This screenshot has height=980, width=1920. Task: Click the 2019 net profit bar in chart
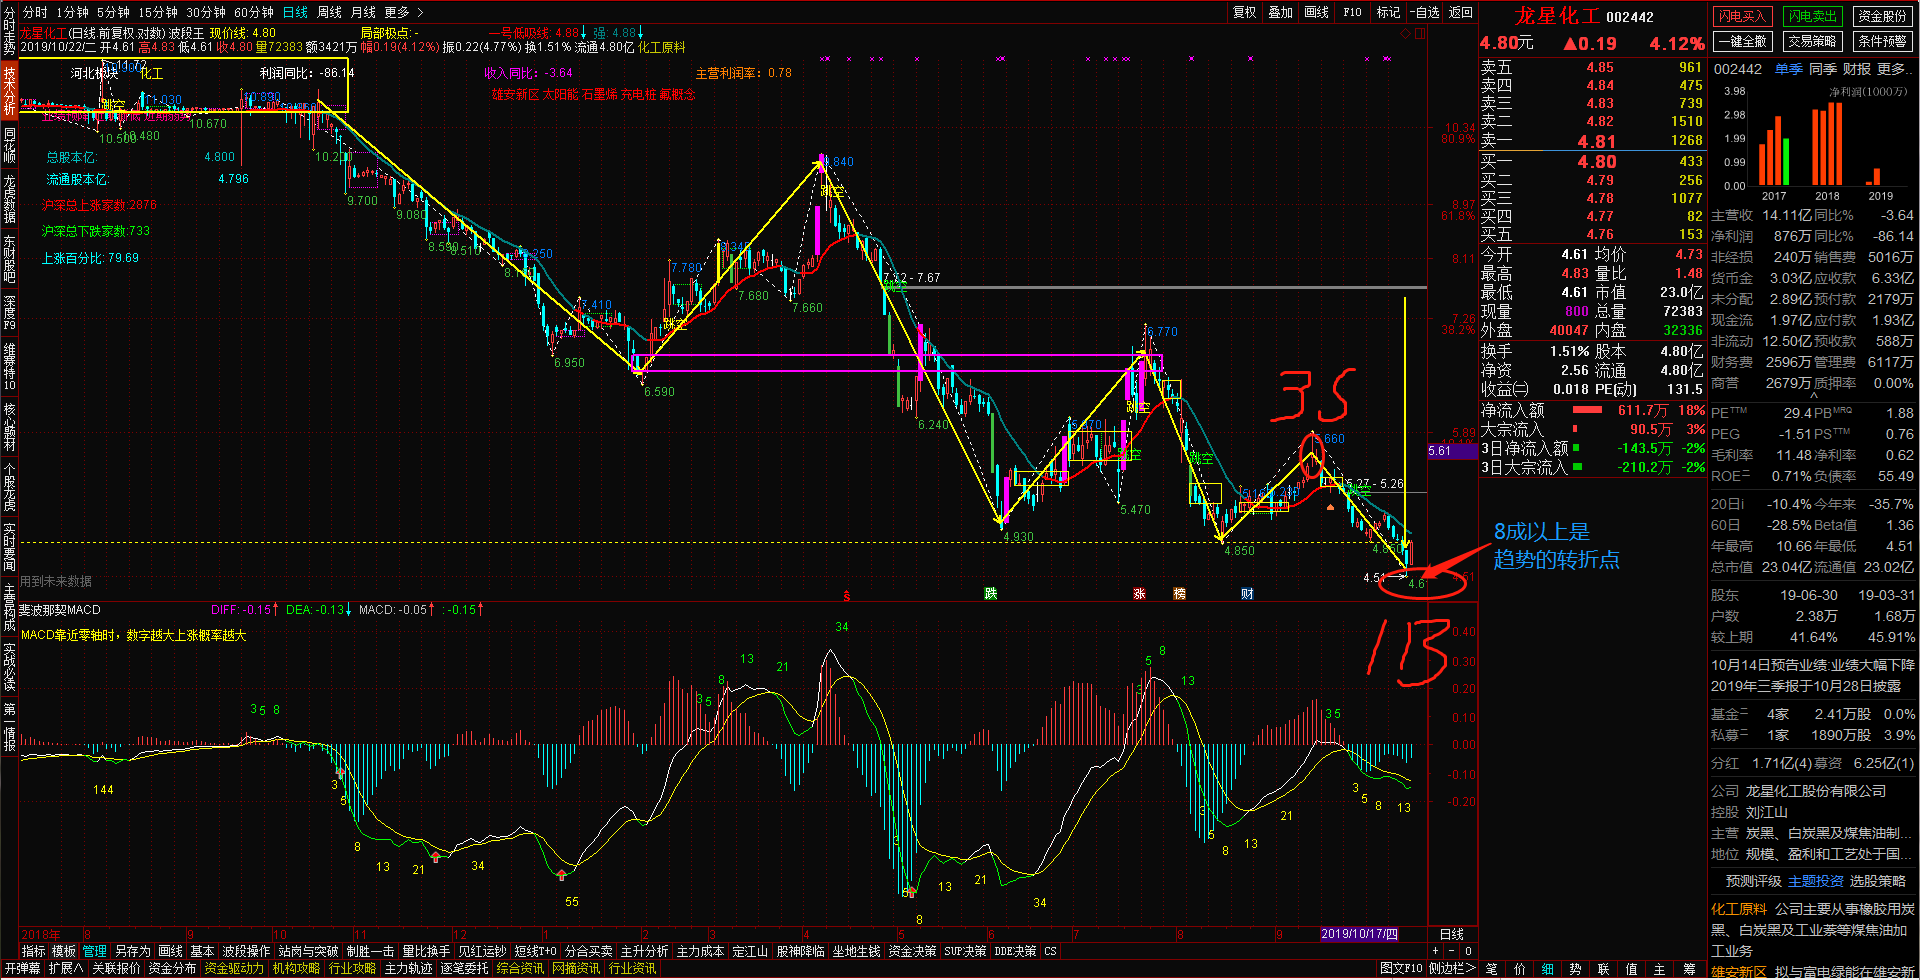(1876, 176)
